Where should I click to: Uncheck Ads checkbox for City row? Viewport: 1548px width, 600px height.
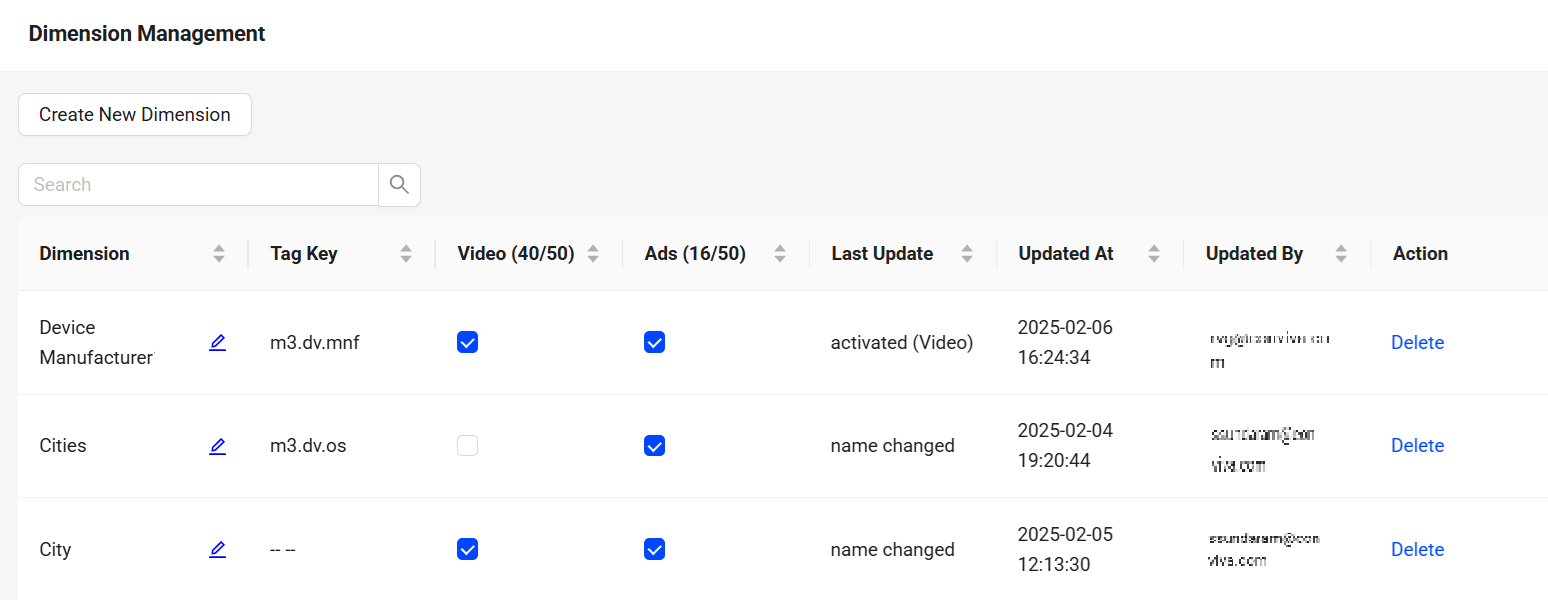tap(654, 550)
